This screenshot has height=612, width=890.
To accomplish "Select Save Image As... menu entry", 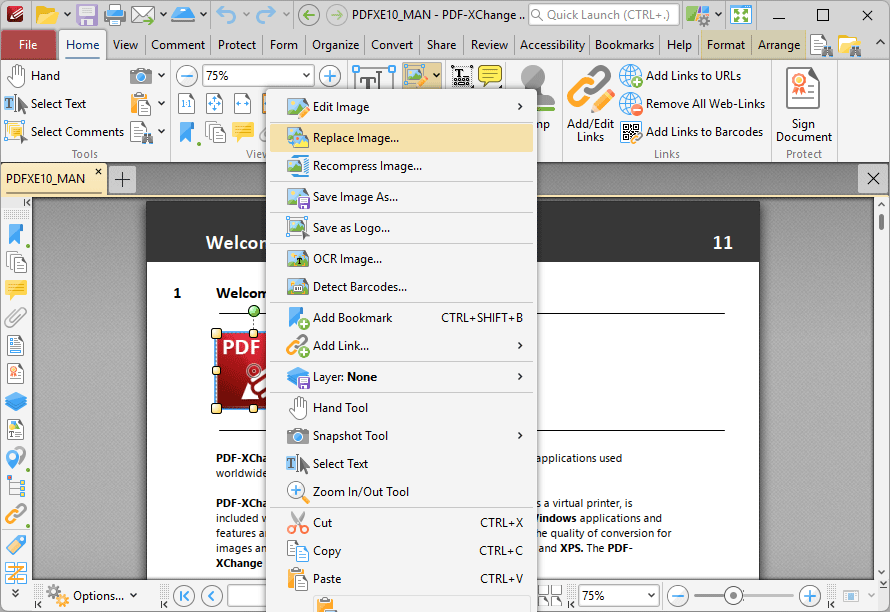I will (401, 197).
